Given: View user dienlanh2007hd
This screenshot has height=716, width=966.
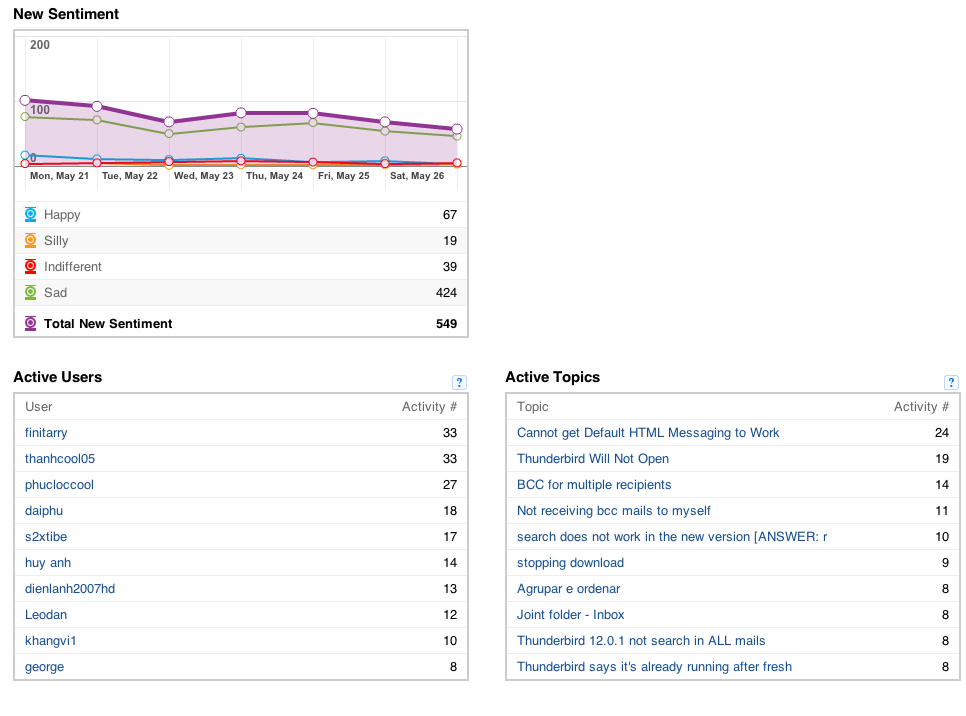Looking at the screenshot, I should point(70,588).
